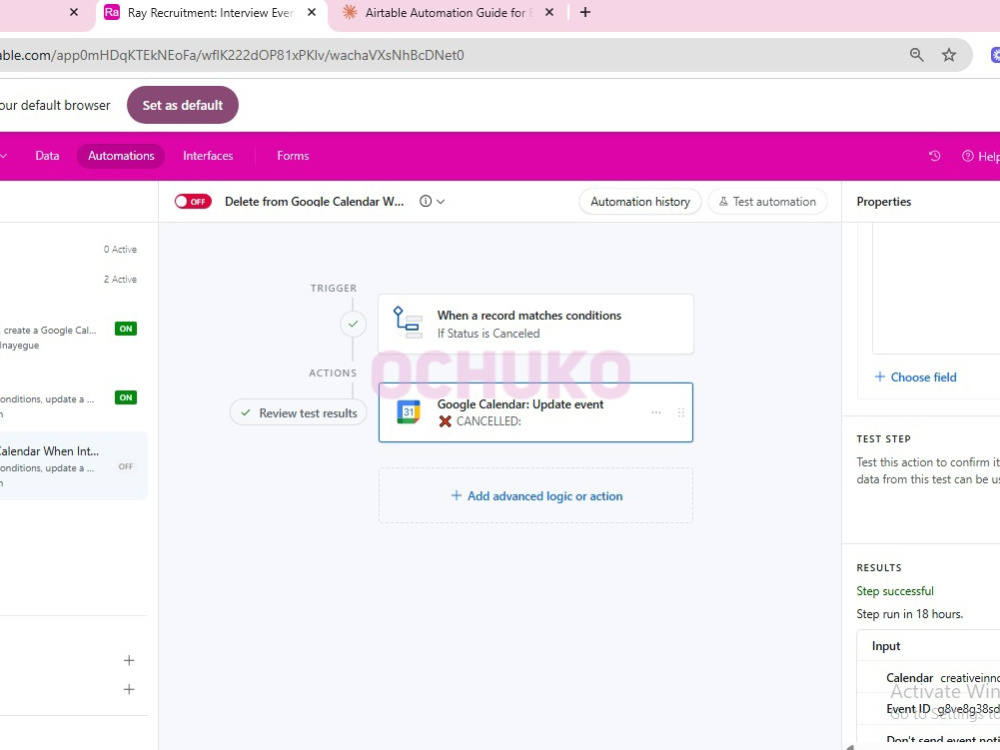Click Choose field link

[x=923, y=377]
